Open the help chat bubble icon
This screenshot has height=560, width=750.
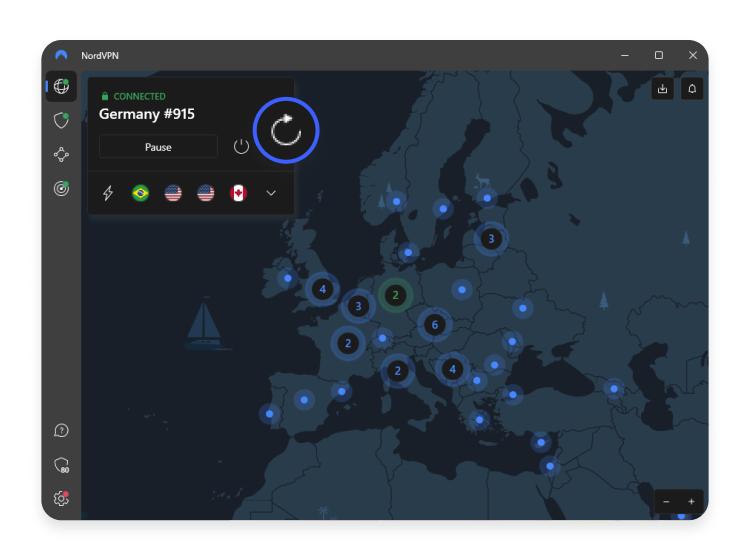61,430
